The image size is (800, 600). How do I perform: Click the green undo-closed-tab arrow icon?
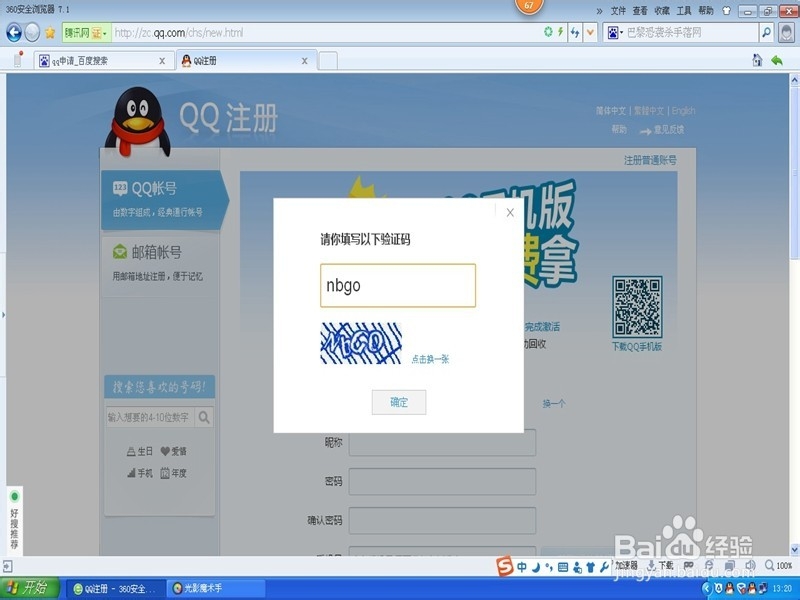(777, 60)
